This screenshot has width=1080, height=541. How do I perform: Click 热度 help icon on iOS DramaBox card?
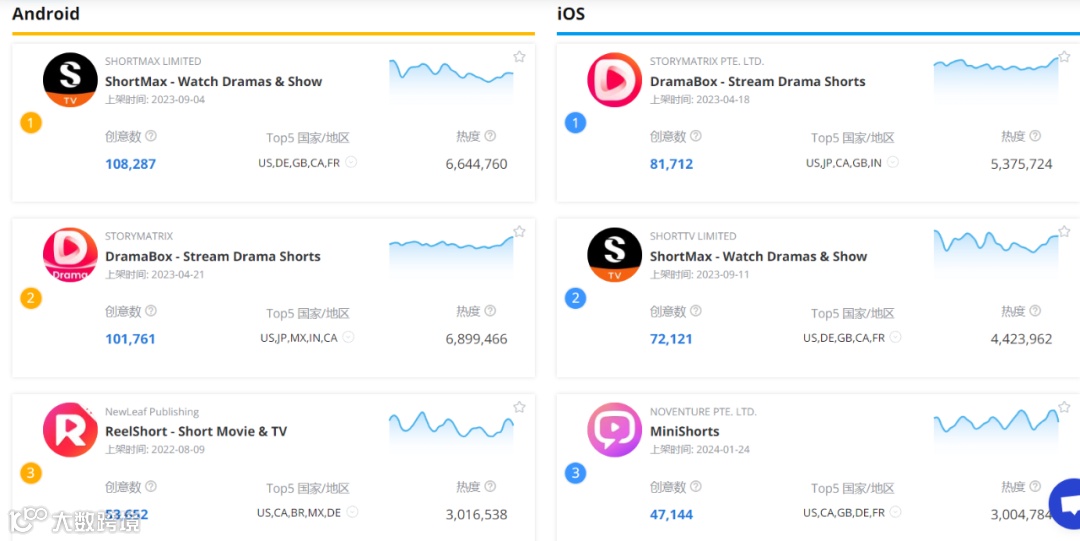[1035, 136]
